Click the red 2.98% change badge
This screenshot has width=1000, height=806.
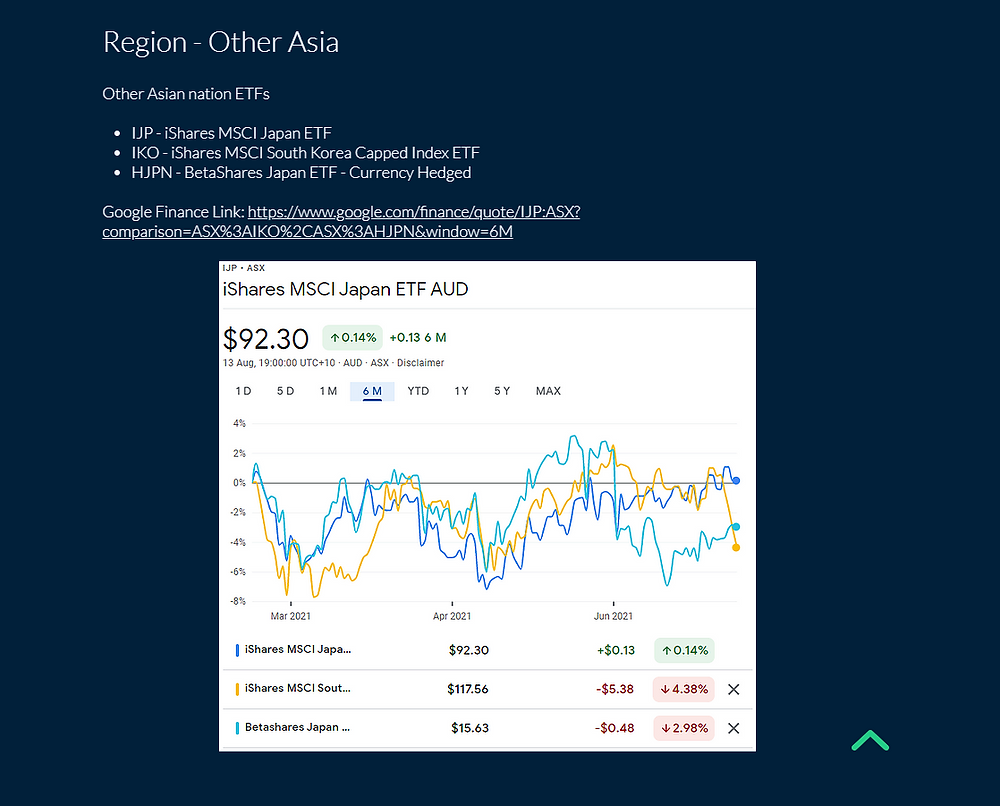pyautogui.click(x=684, y=728)
